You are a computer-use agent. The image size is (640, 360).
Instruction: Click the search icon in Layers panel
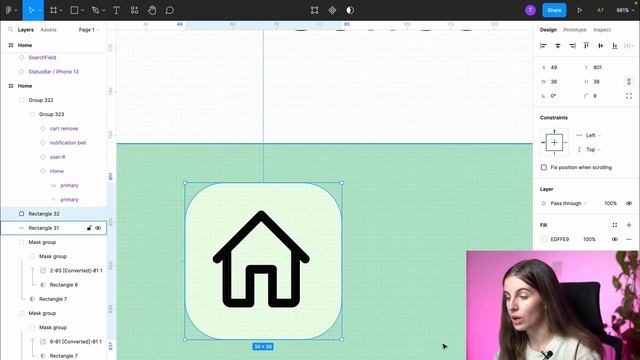[x=11, y=30]
